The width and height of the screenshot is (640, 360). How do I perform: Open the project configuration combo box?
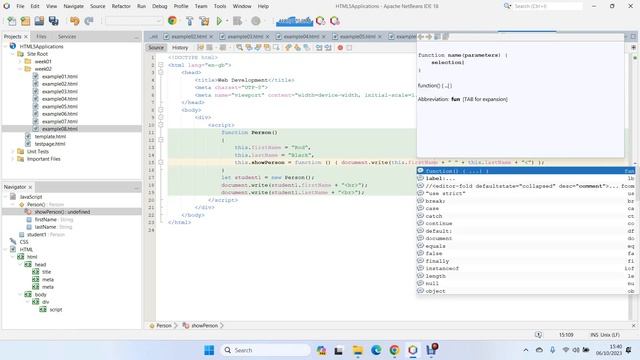click(133, 21)
